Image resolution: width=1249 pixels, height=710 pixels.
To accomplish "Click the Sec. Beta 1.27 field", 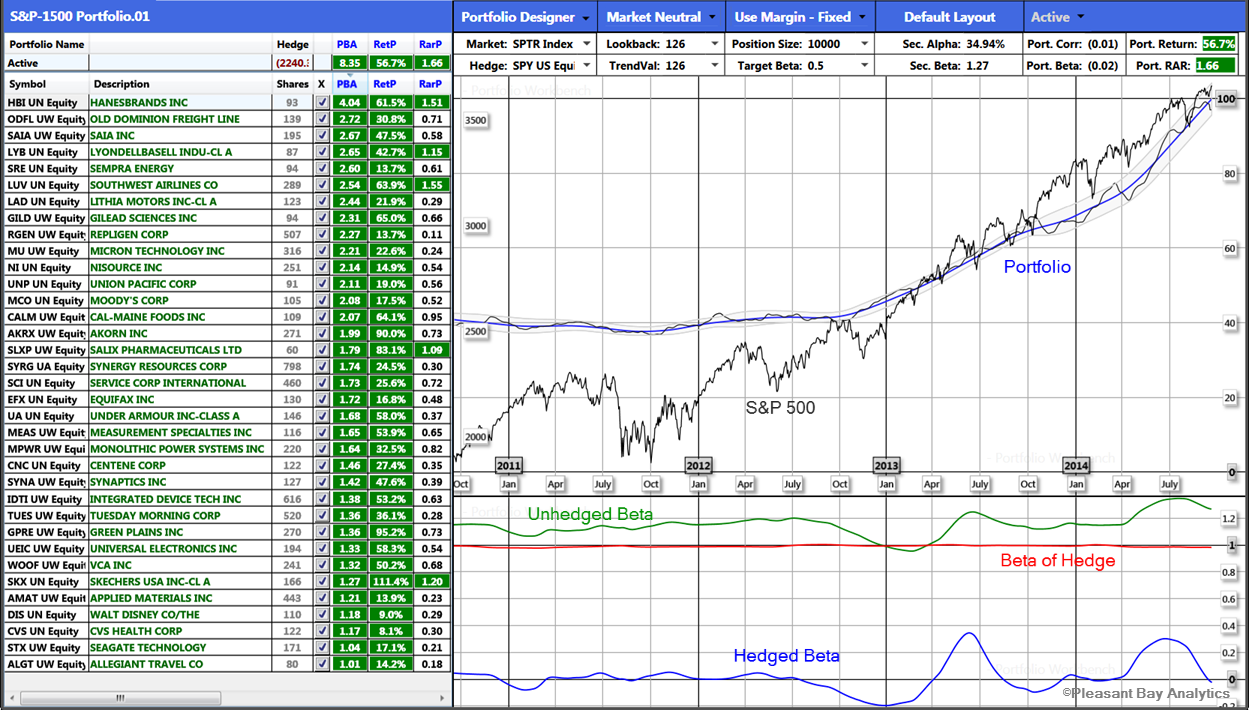I will [948, 65].
